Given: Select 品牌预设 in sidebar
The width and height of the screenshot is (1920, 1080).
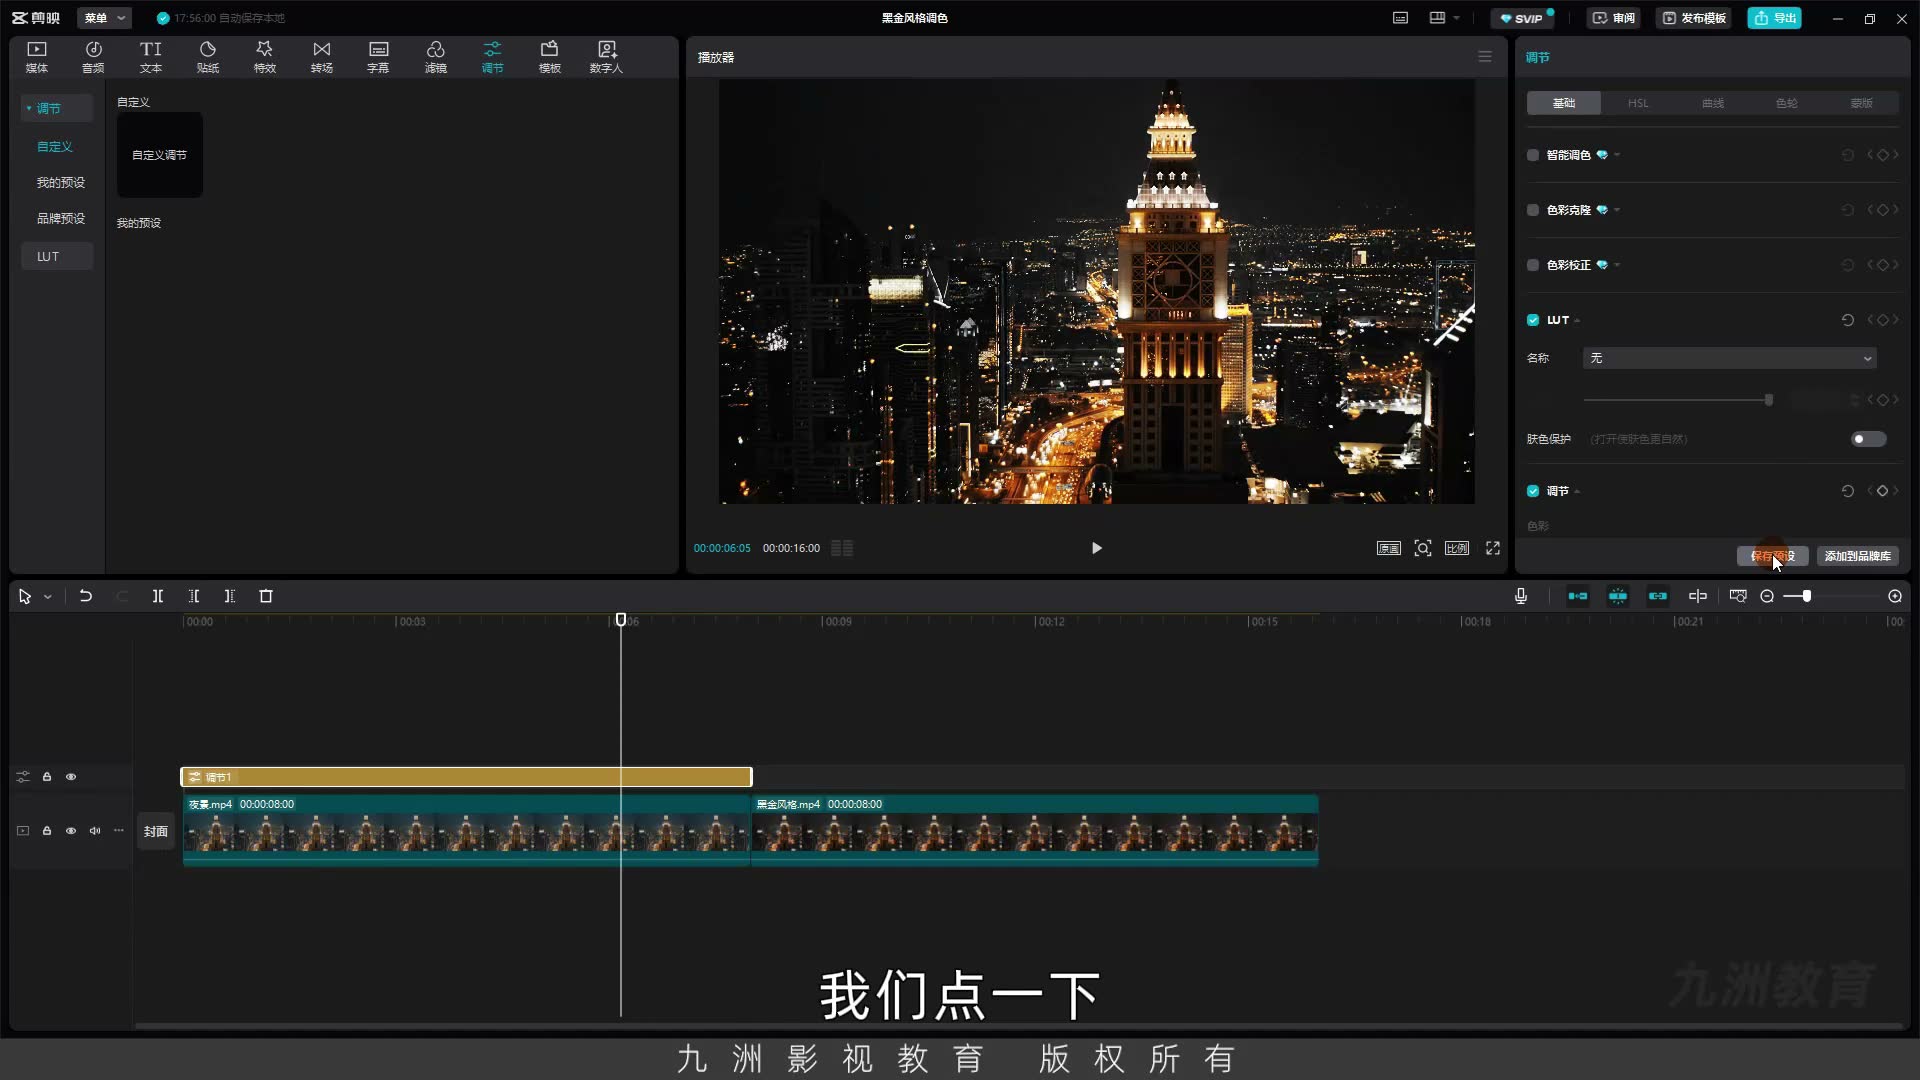Looking at the screenshot, I should click(60, 218).
